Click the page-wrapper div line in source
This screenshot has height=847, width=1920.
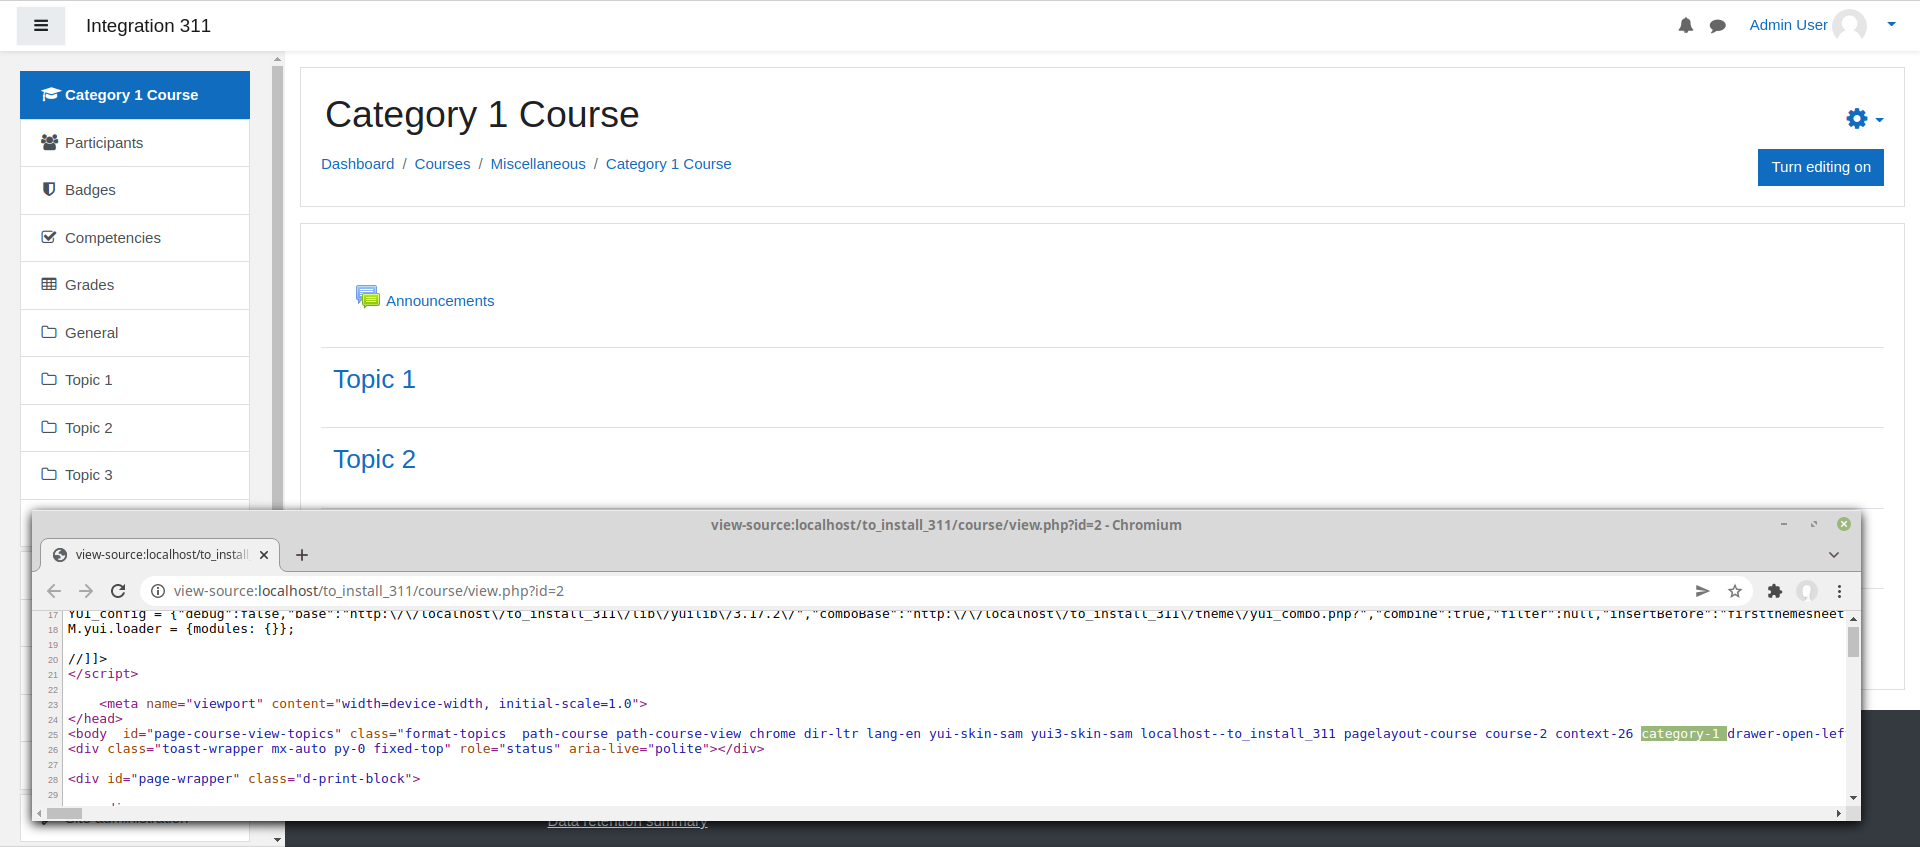(244, 779)
